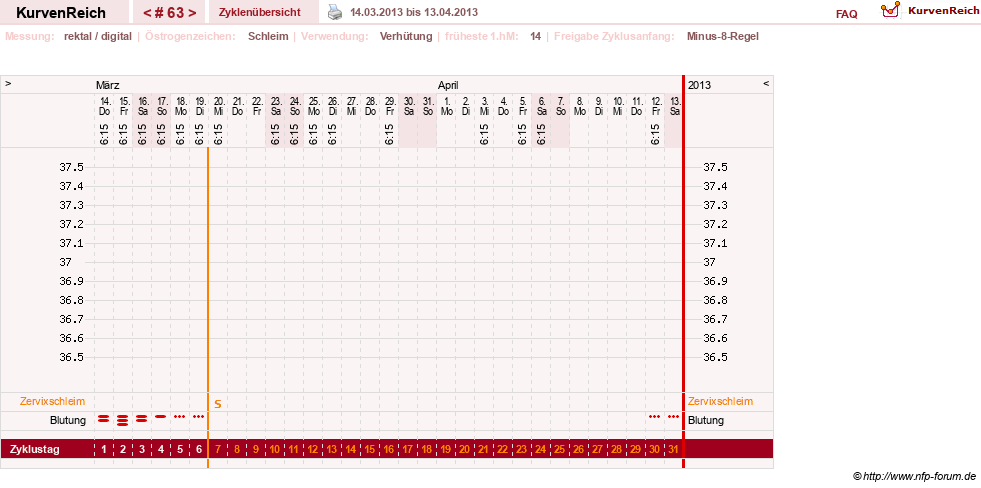The image size is (981, 488).
Task: Click the right Zervixschleim row label
Action: click(721, 401)
